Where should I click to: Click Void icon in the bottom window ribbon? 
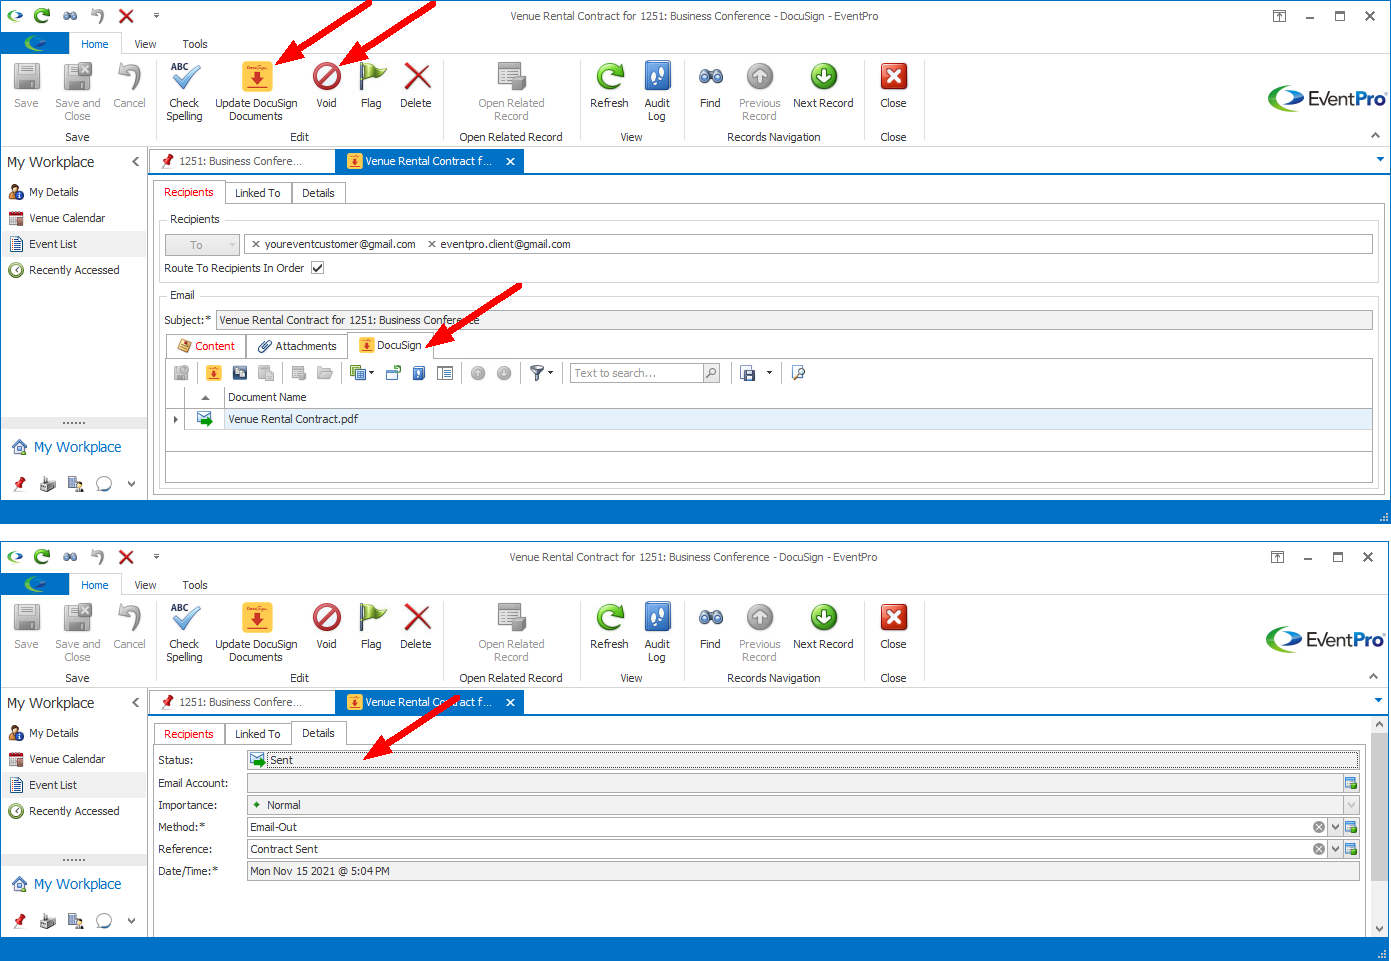pos(326,618)
